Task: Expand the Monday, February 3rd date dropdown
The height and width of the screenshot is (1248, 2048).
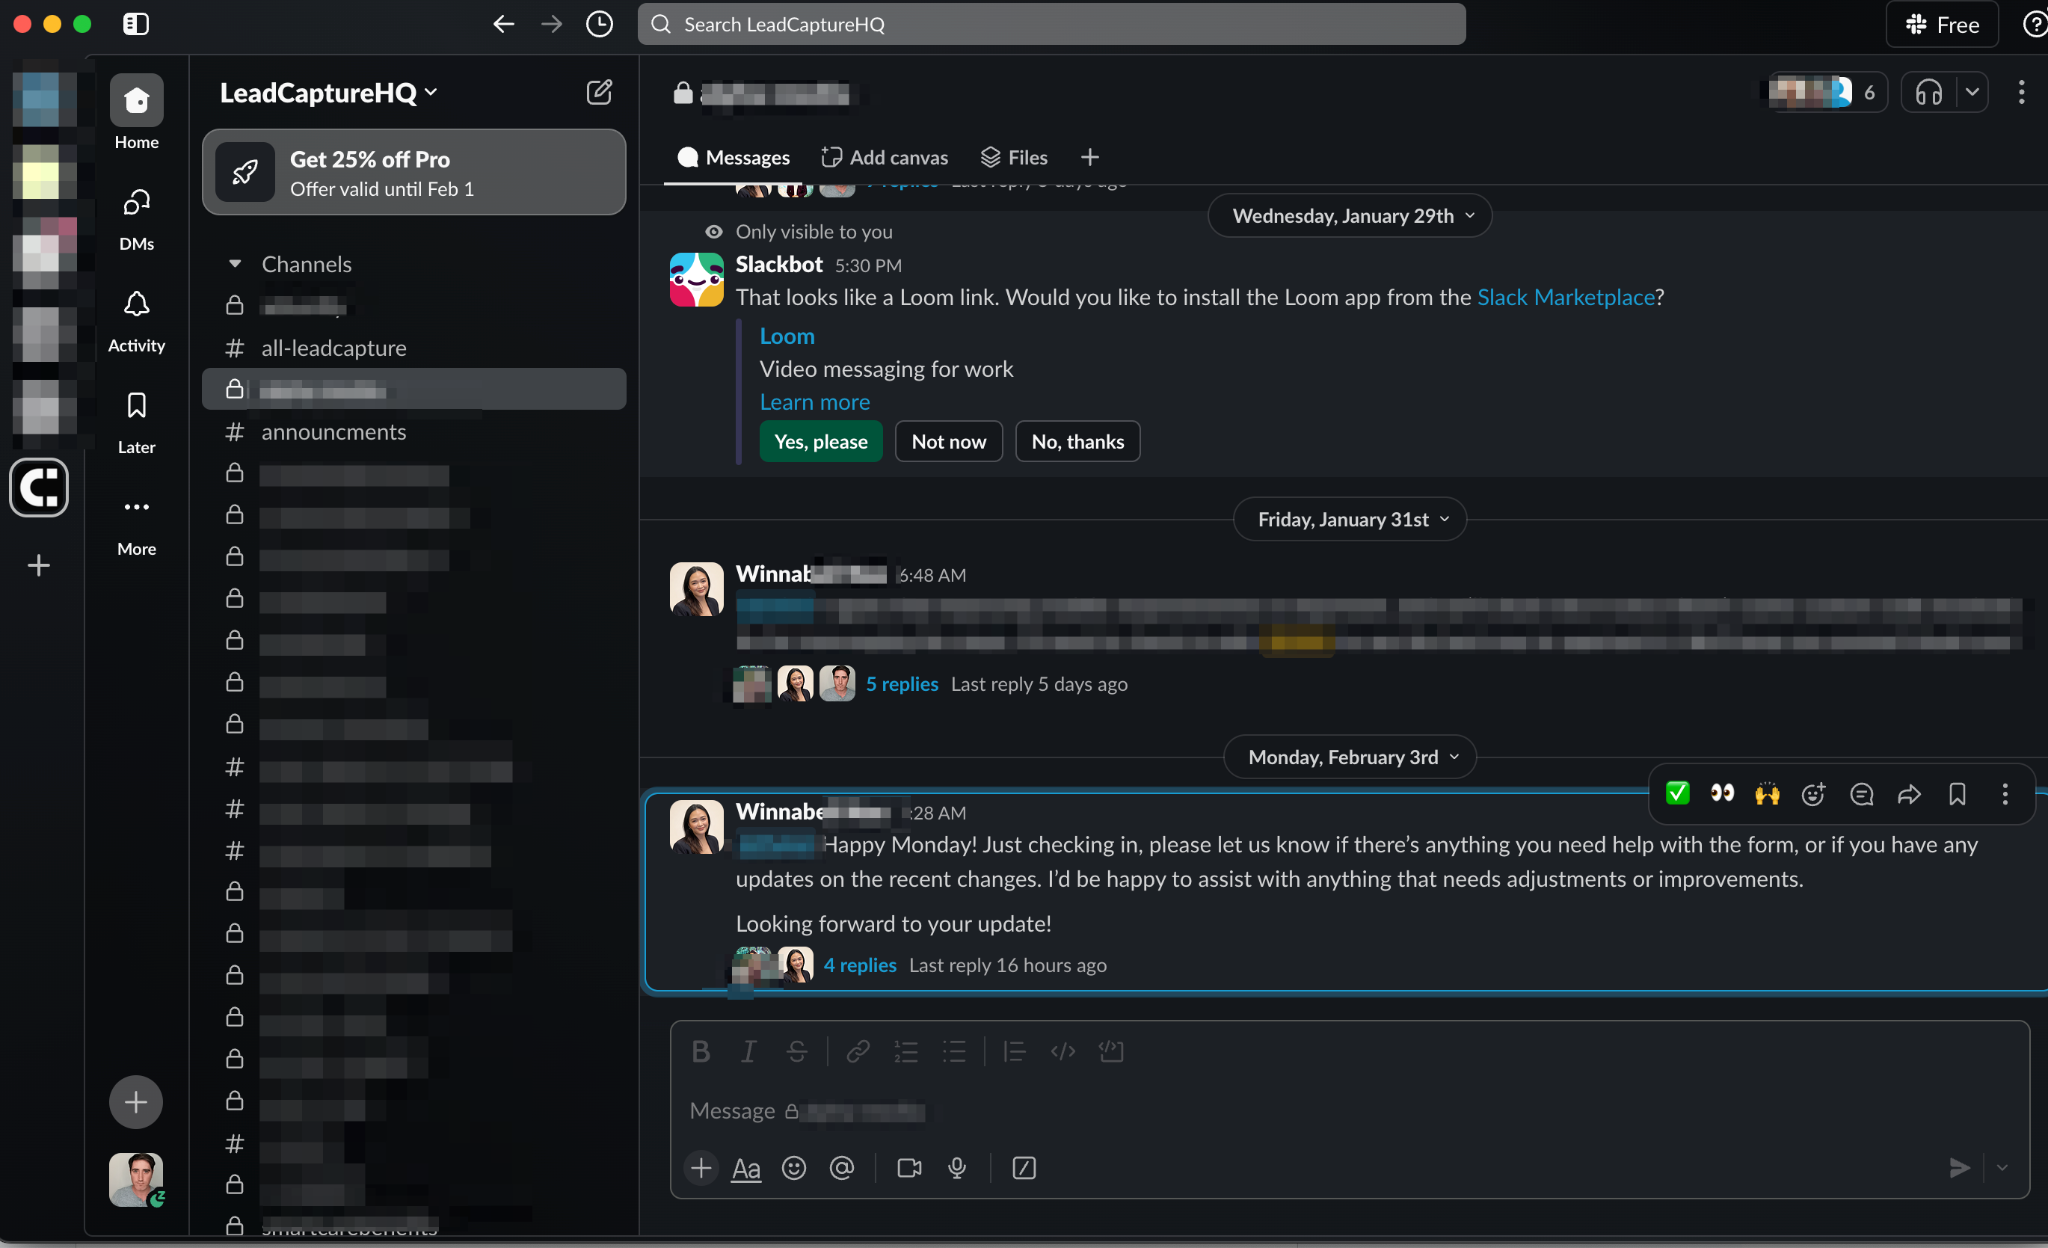Action: [1351, 757]
